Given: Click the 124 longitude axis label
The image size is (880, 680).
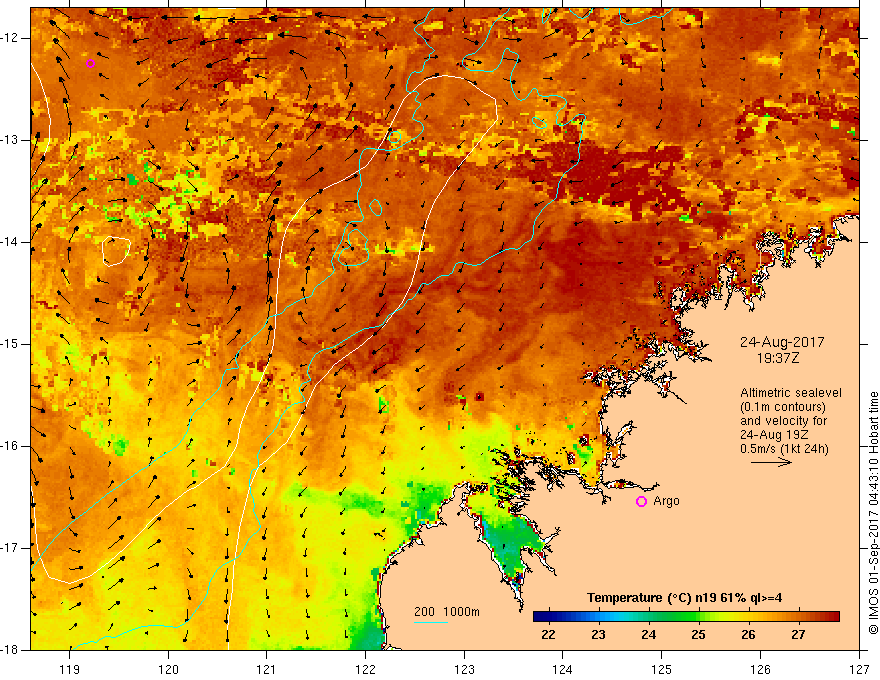Looking at the screenshot, I should [x=563, y=669].
